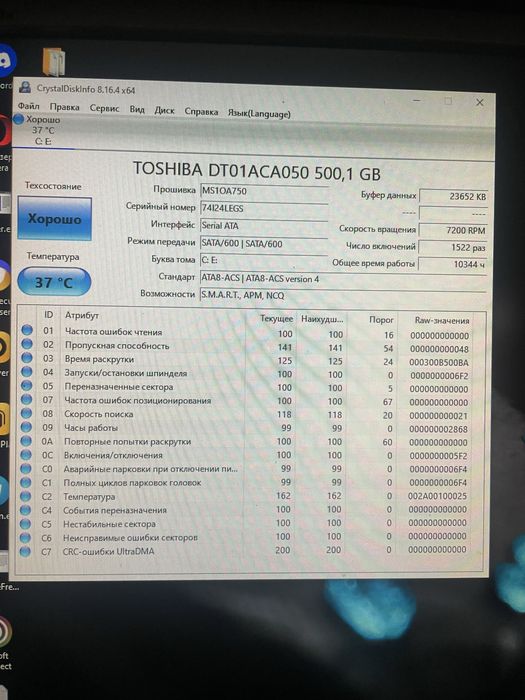525x700 pixels.
Task: Click the Возможности field S.M.A.R.T., APM, NCQ
Action: 343,296
